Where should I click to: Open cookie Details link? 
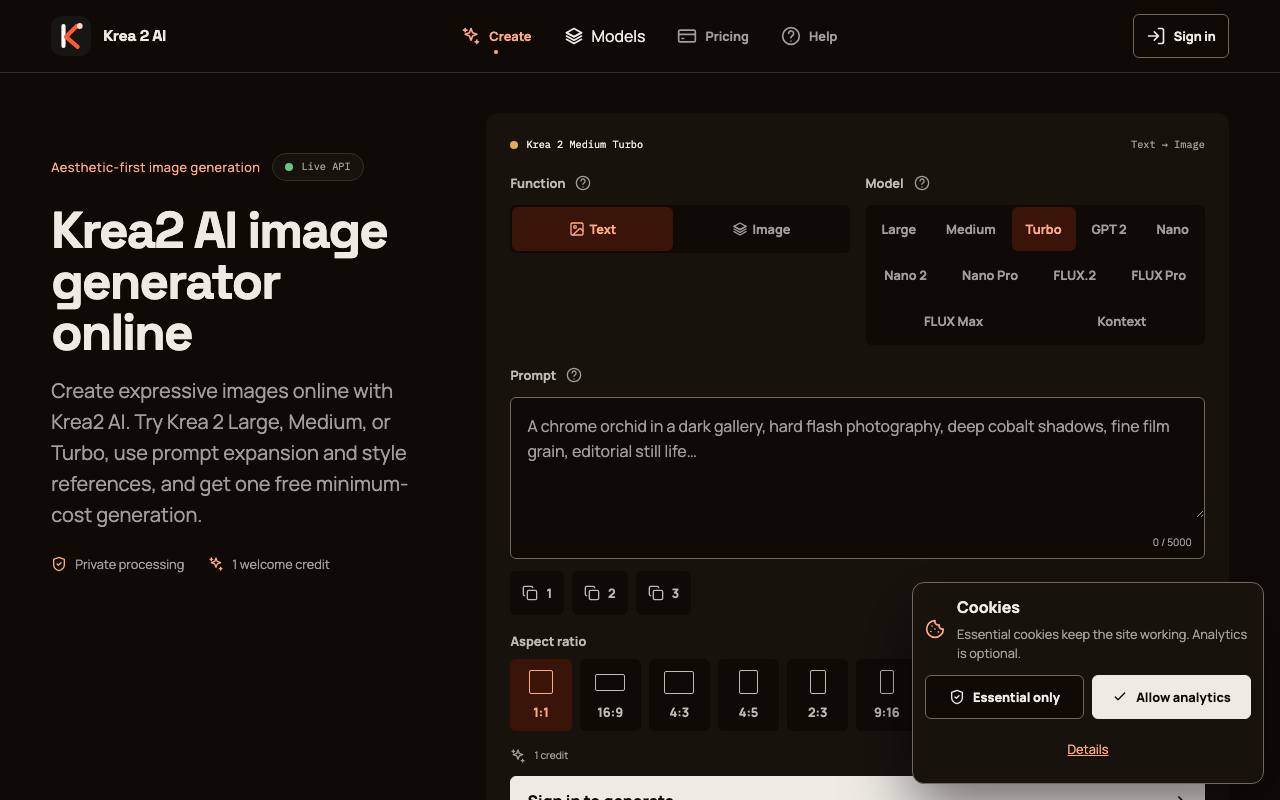click(x=1088, y=749)
